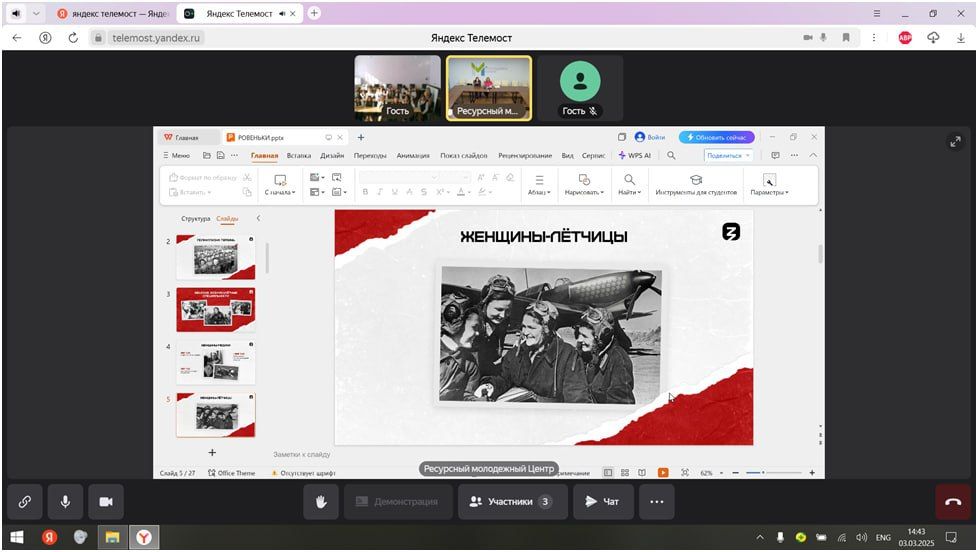This screenshot has height=552, width=978.
Task: Open browser hamburger menu icon
Action: pyautogui.click(x=876, y=13)
